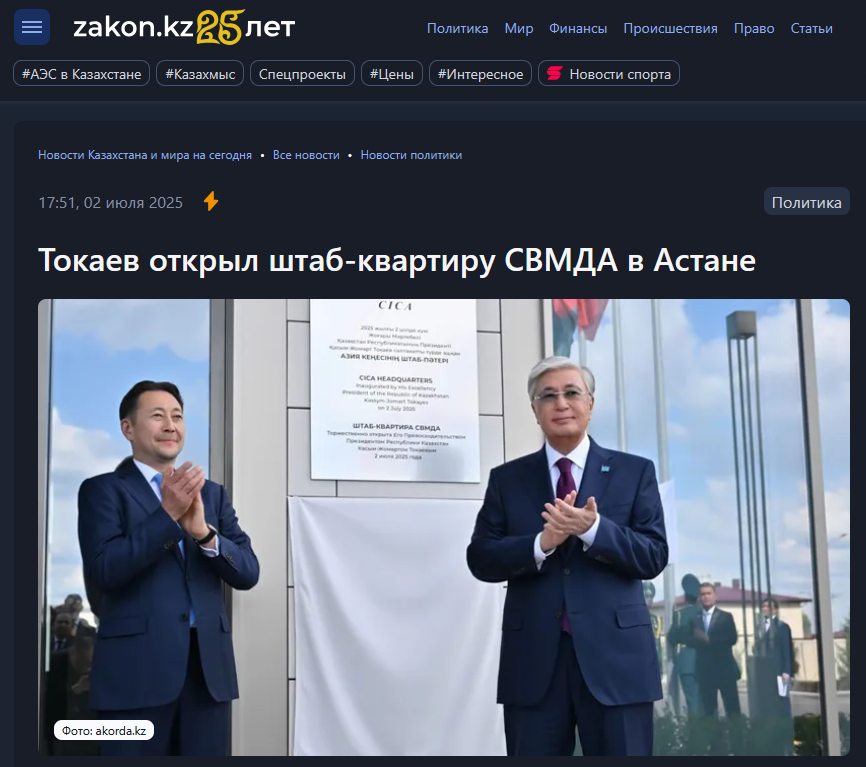Open Новости спорта chip
866x767 pixels.
coord(609,73)
